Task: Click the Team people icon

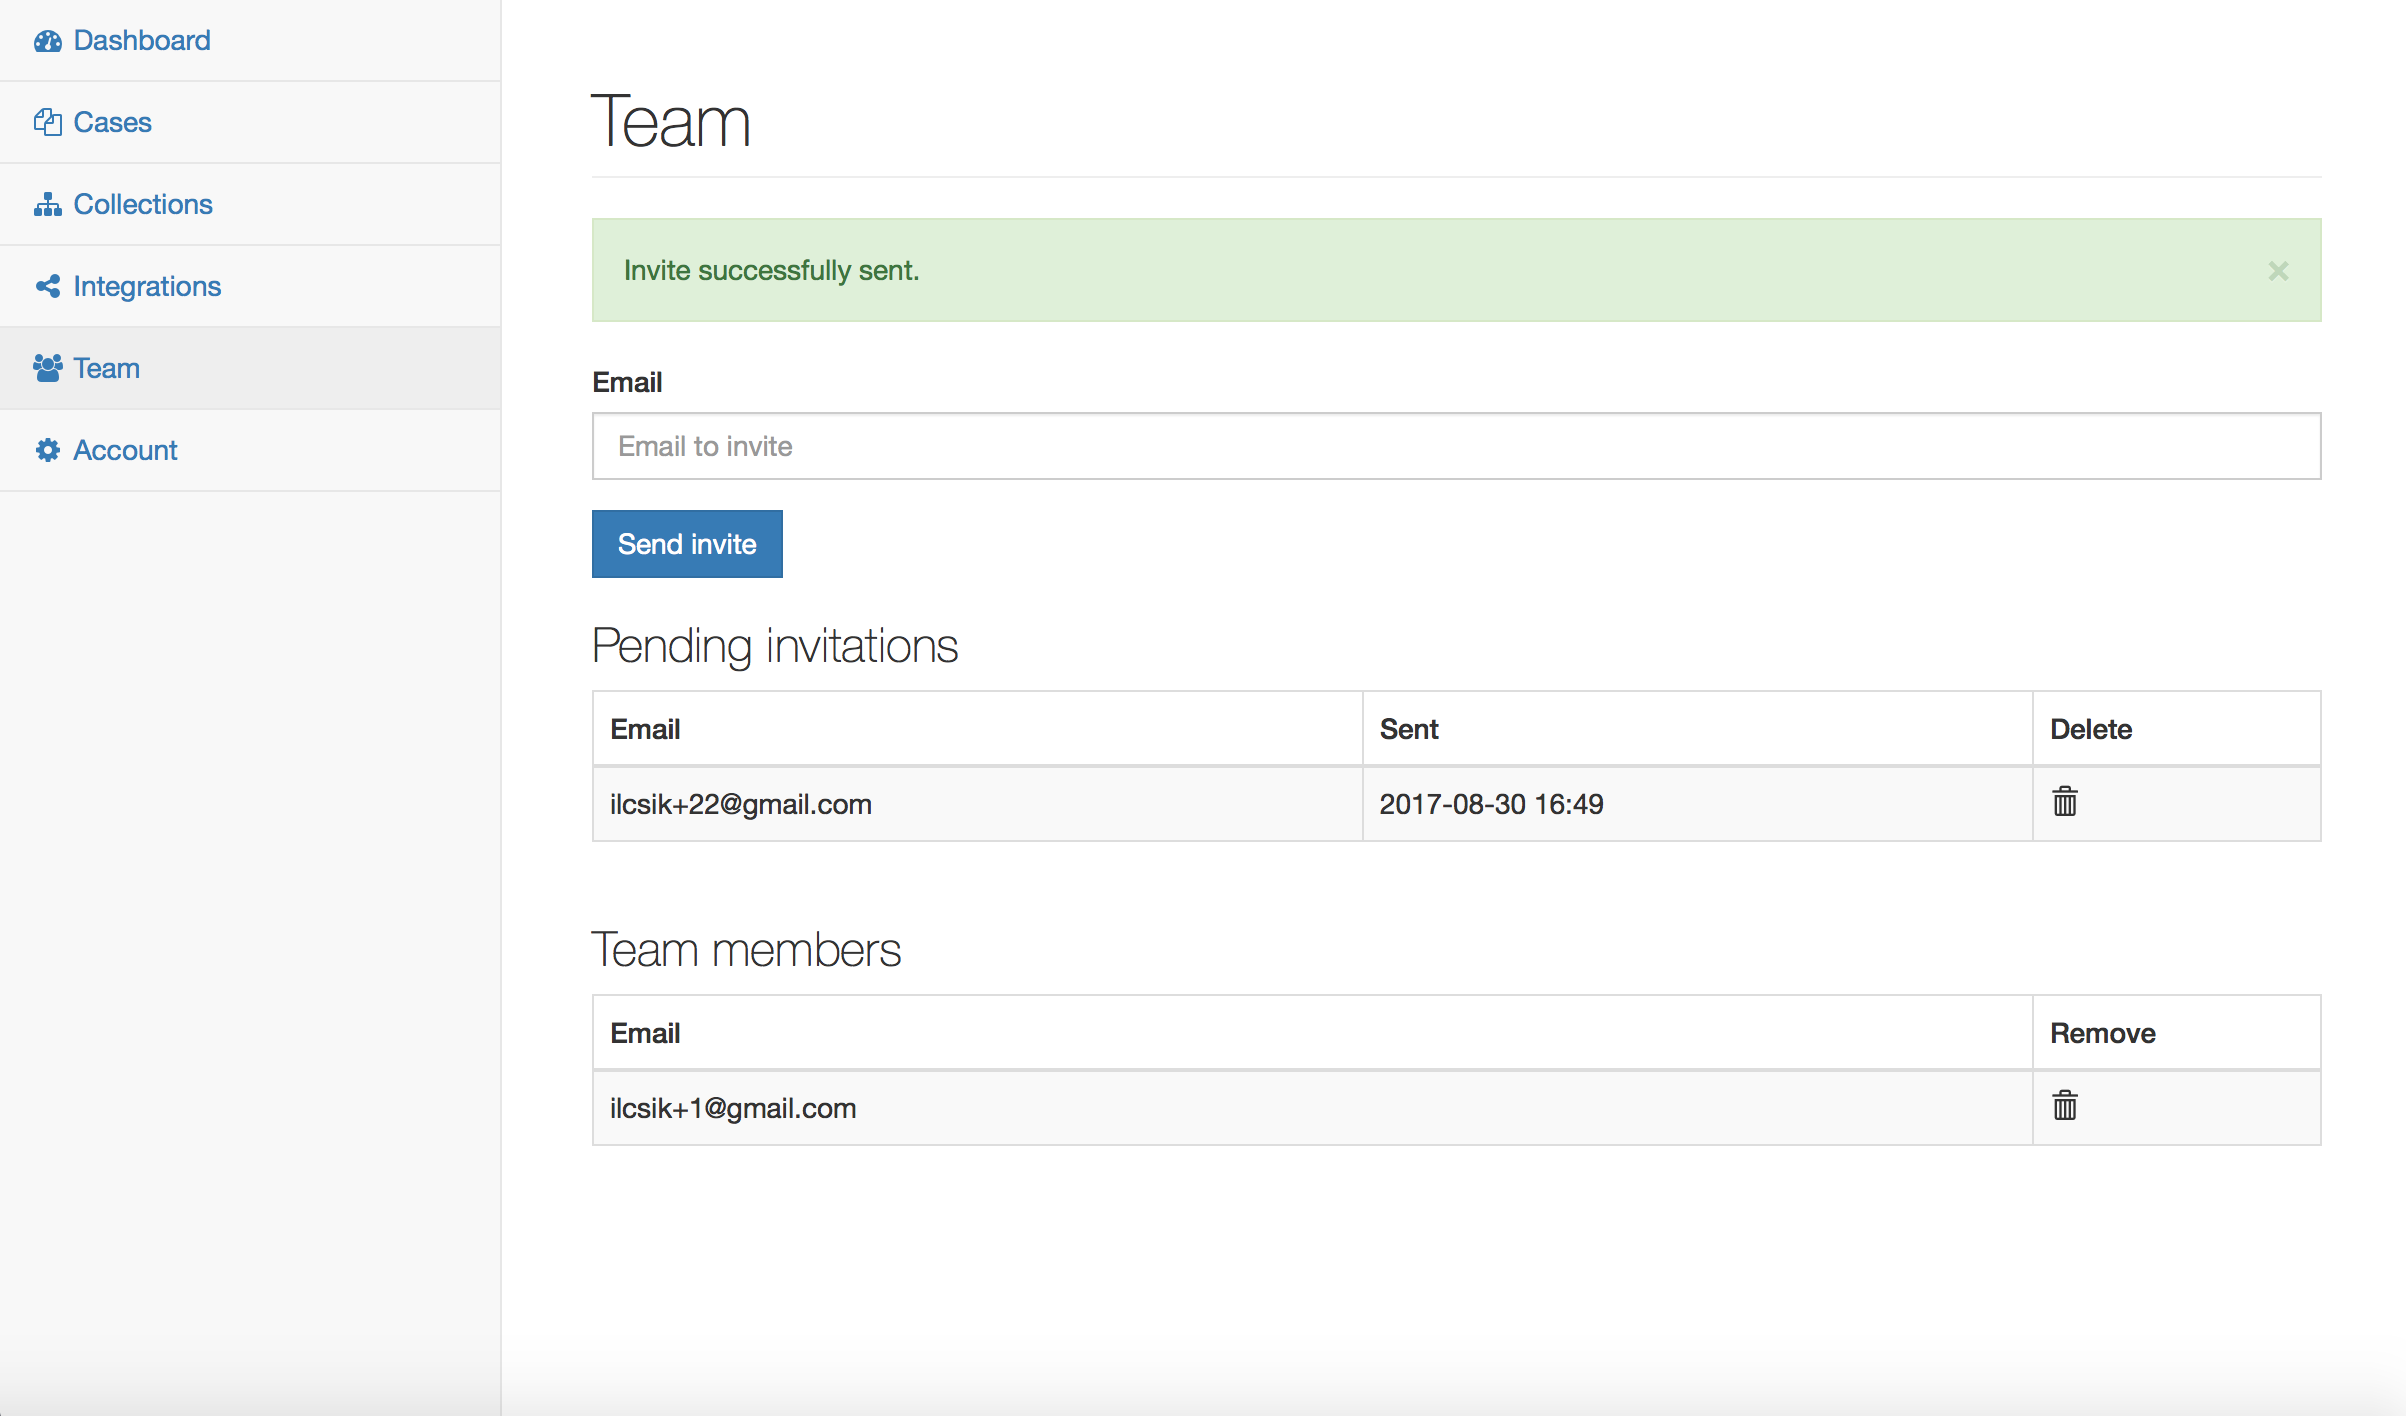Action: click(x=47, y=368)
